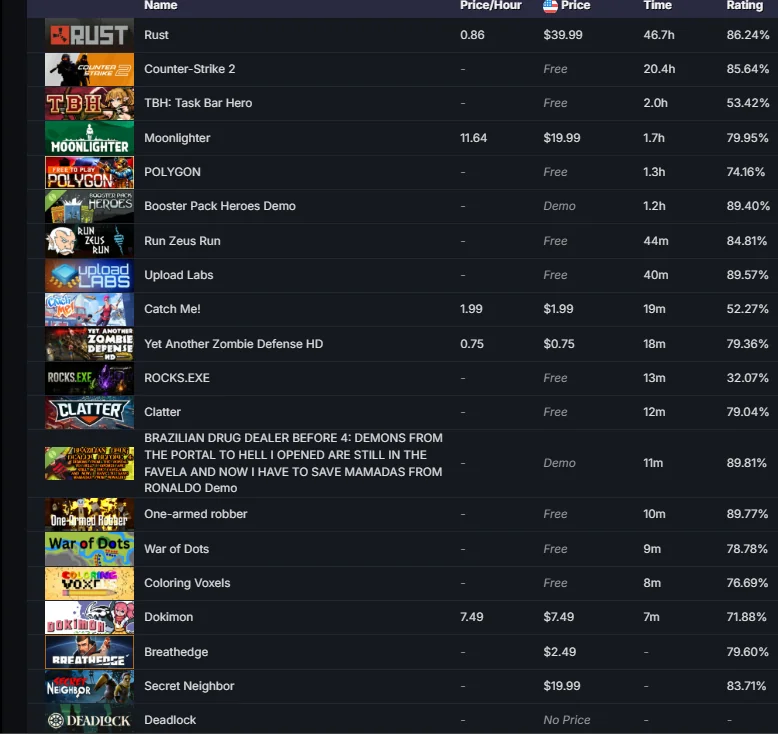Image resolution: width=778 pixels, height=734 pixels.
Task: Open the Brazilian Drug Dealer demo thumbnail
Action: (x=89, y=463)
